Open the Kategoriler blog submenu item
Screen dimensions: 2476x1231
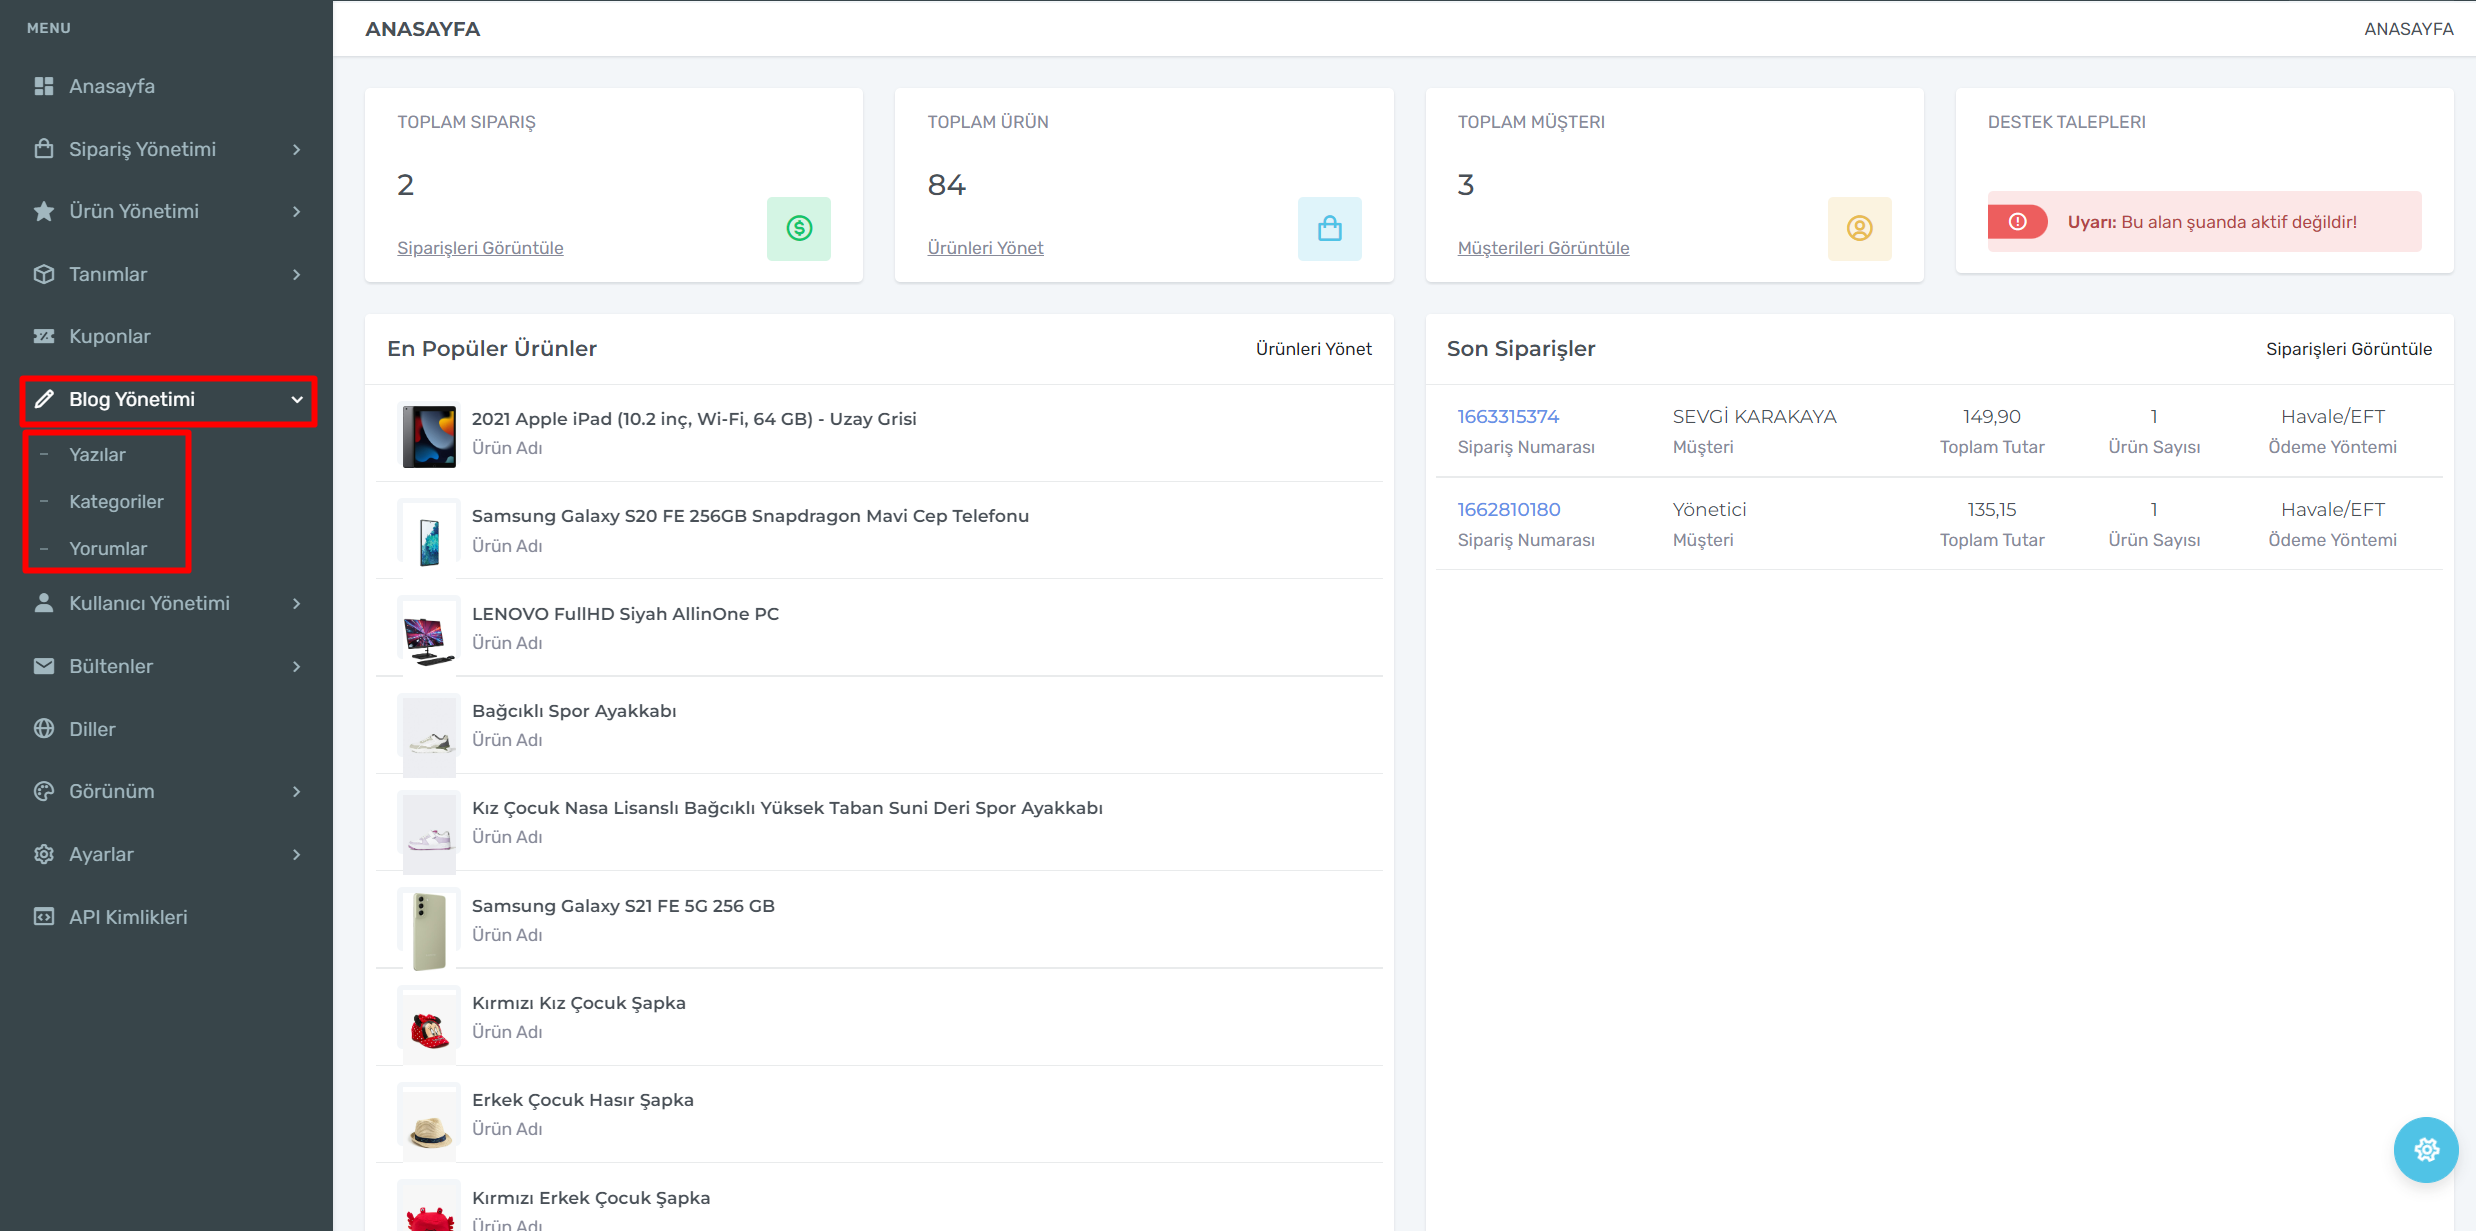pyautogui.click(x=116, y=501)
